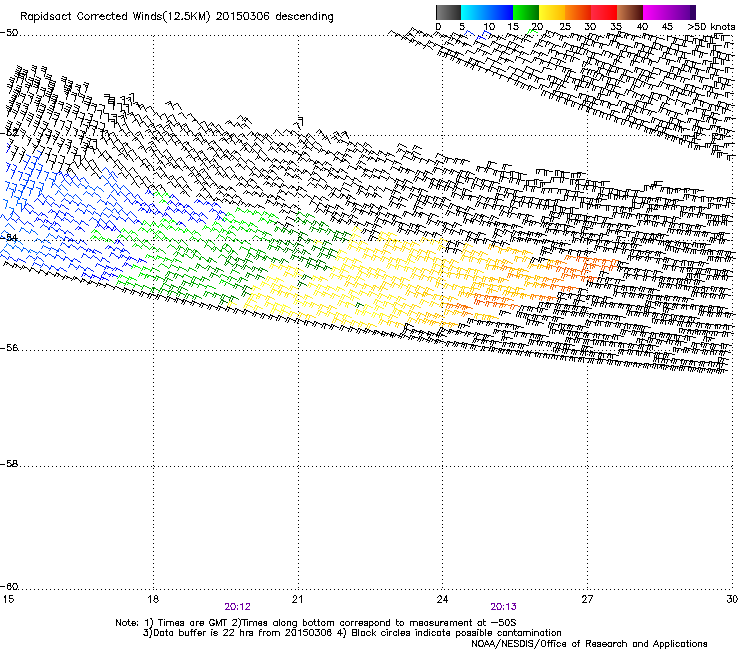Click the latitude -60 axis label
This screenshot has height=650, width=740.
point(9,587)
